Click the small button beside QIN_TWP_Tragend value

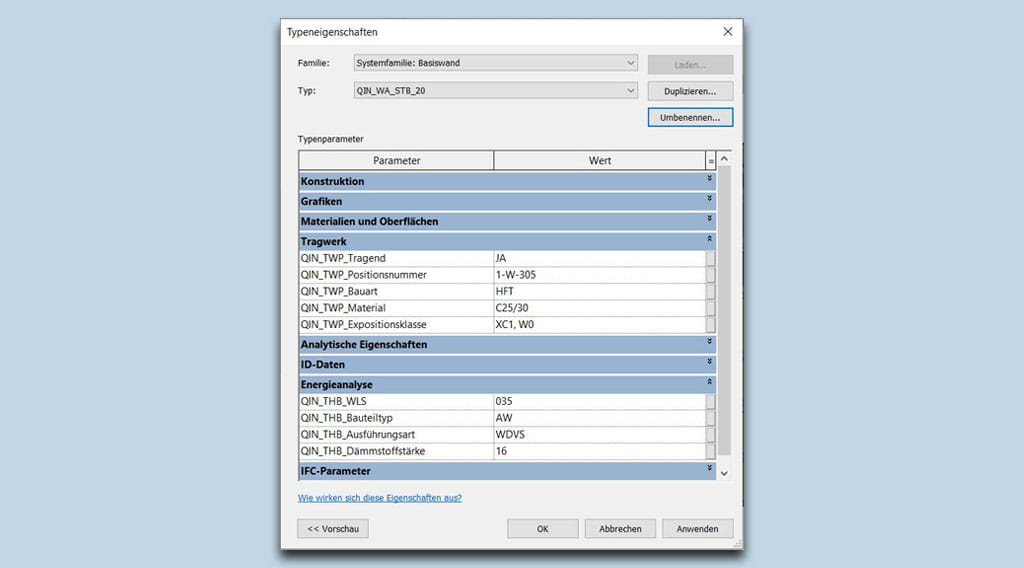click(710, 258)
